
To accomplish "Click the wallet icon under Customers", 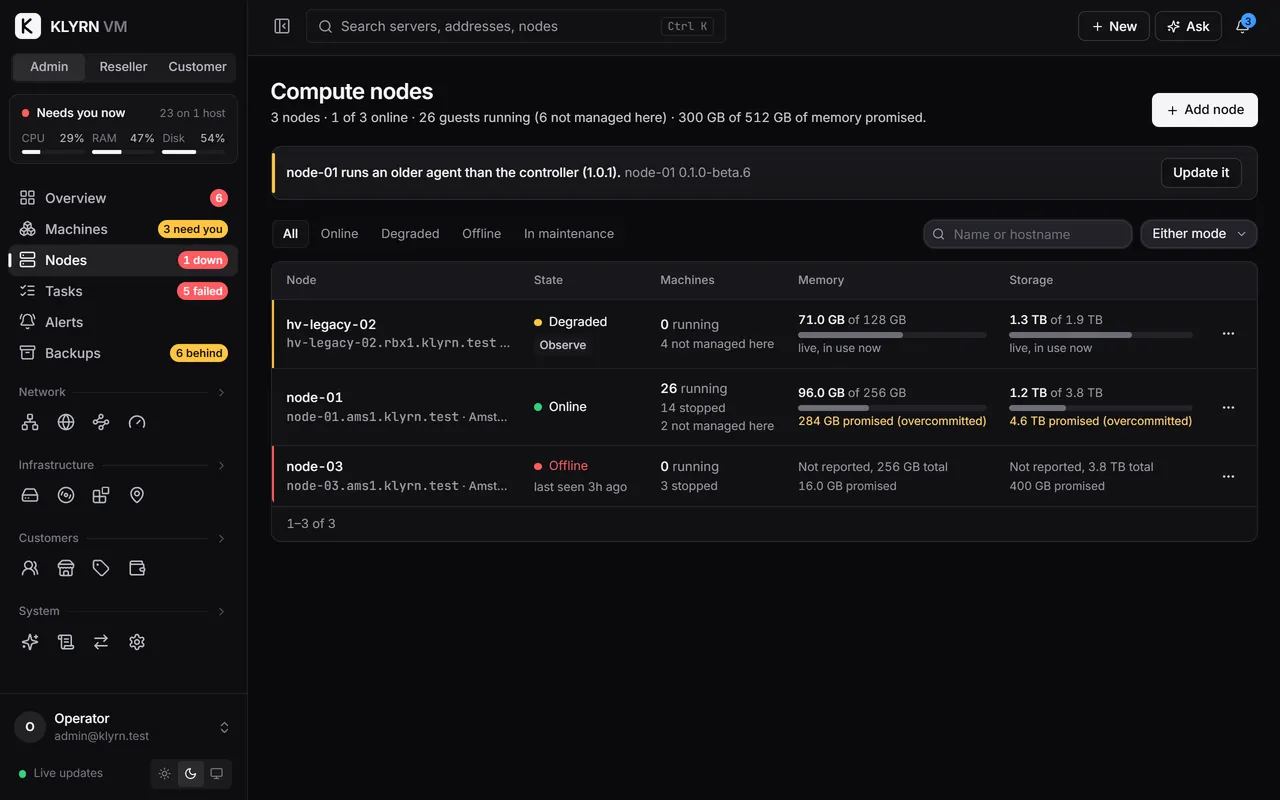I will 137,568.
